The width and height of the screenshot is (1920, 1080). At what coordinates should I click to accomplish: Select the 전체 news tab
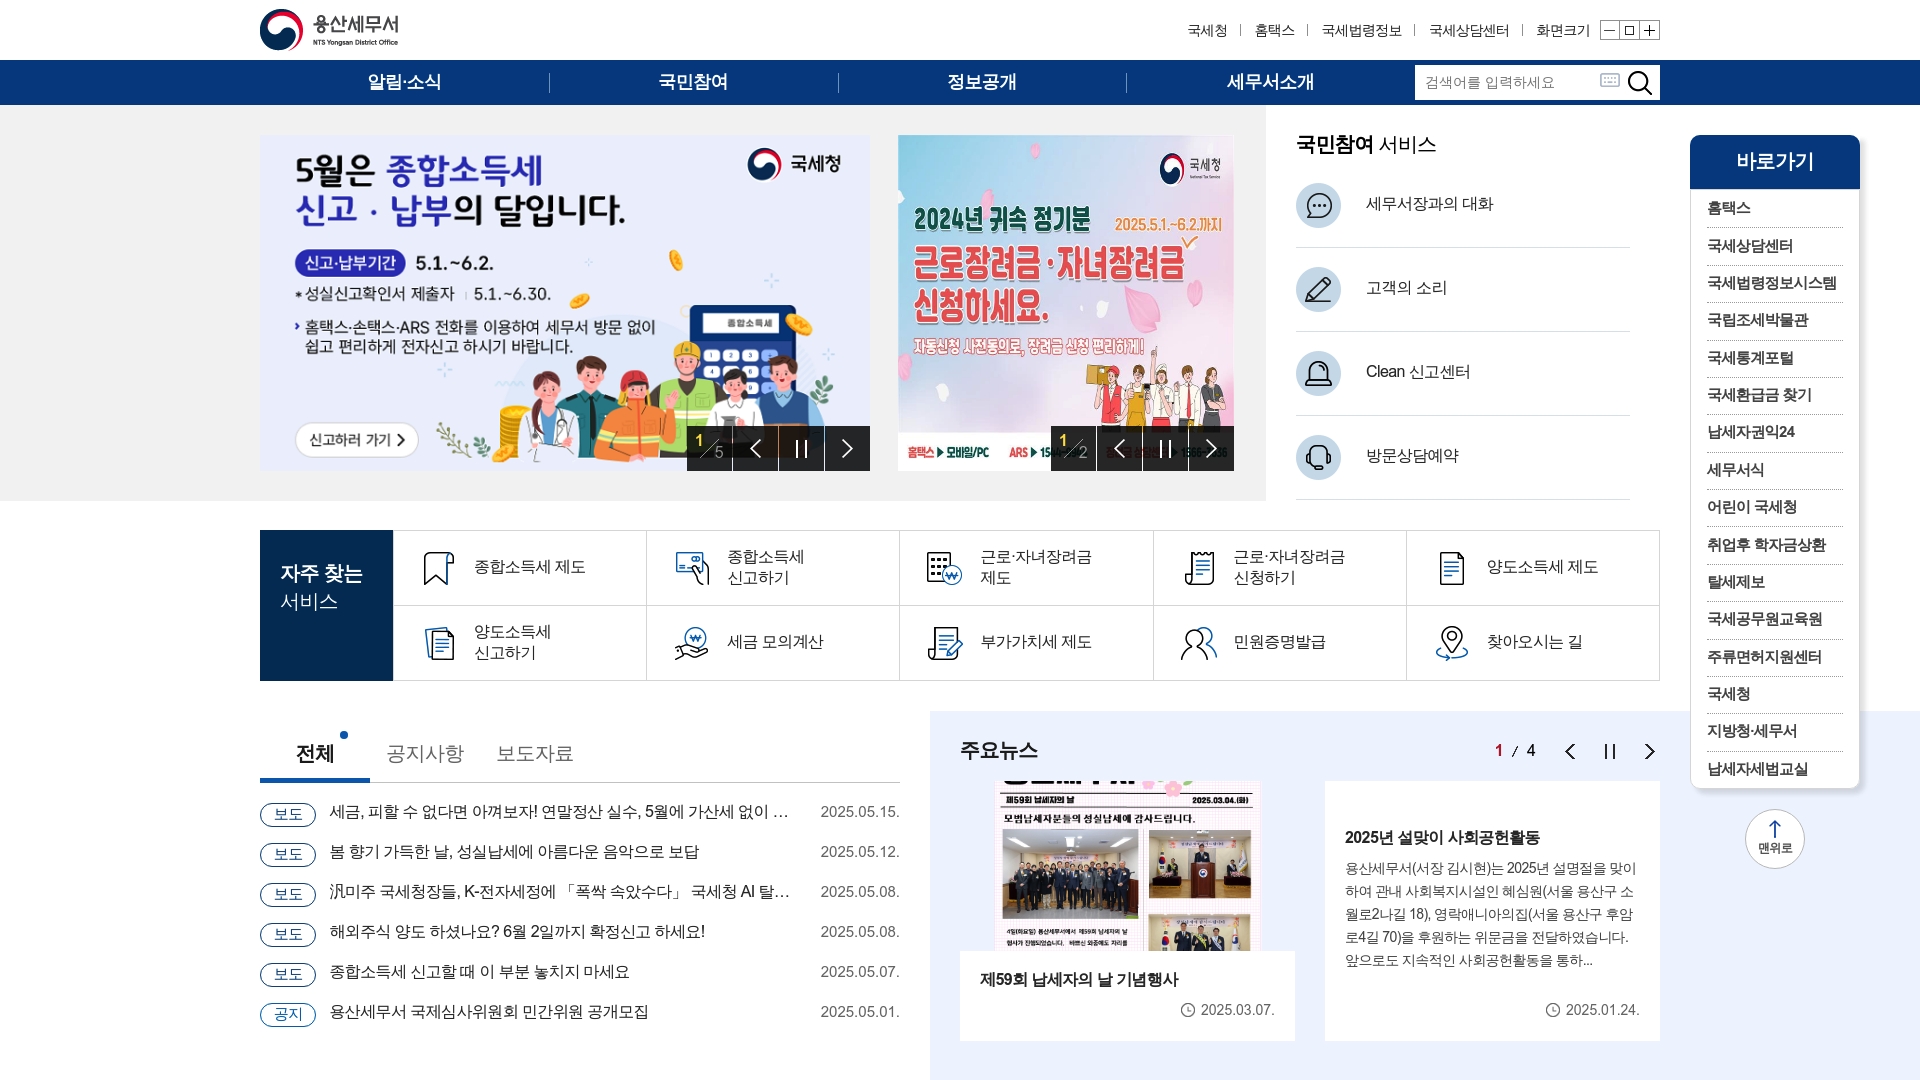click(315, 754)
